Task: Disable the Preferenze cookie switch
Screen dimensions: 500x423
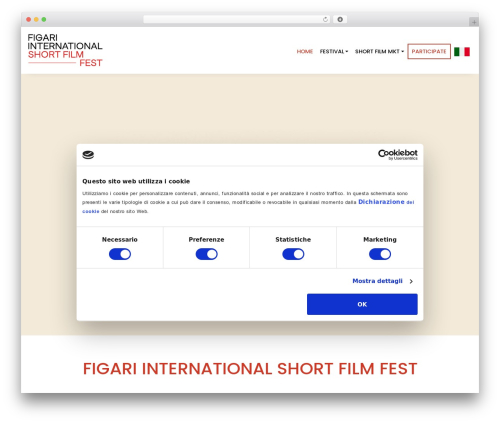Action: point(207,254)
